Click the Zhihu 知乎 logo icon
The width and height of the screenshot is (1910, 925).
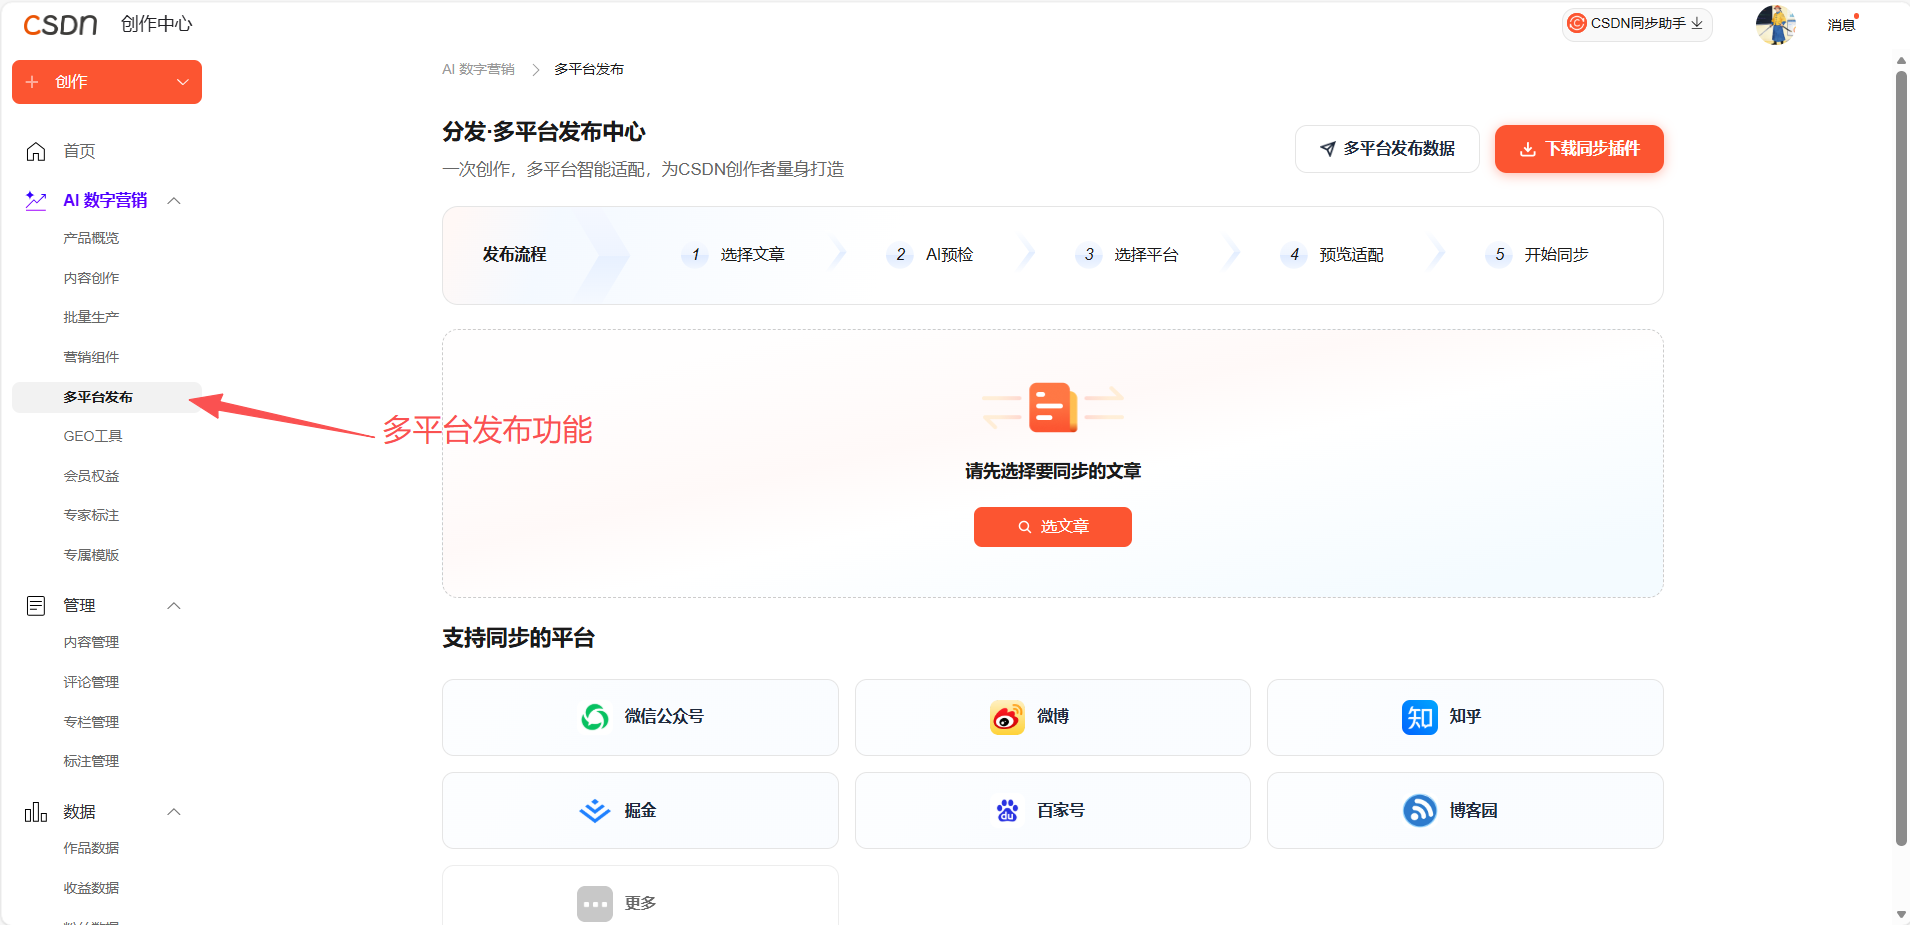click(x=1419, y=717)
